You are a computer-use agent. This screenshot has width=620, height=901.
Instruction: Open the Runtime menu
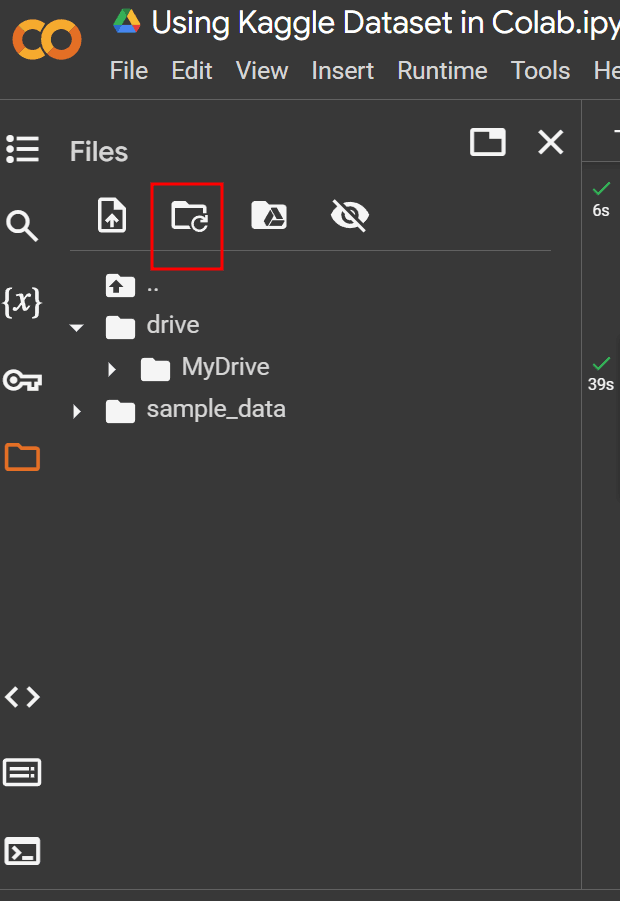(442, 71)
